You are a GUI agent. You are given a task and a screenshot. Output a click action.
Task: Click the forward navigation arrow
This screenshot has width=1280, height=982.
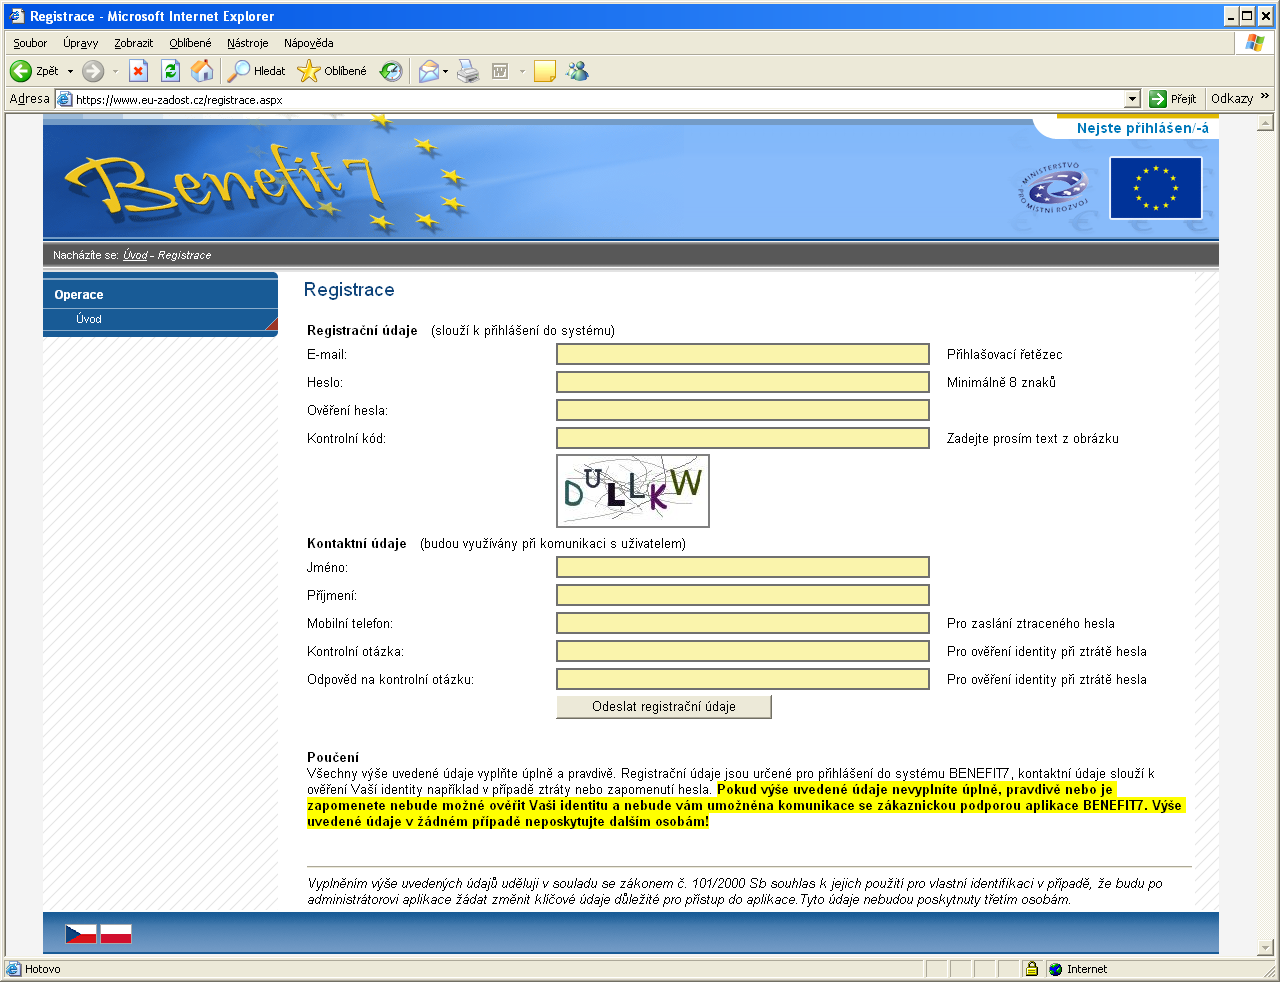[93, 71]
